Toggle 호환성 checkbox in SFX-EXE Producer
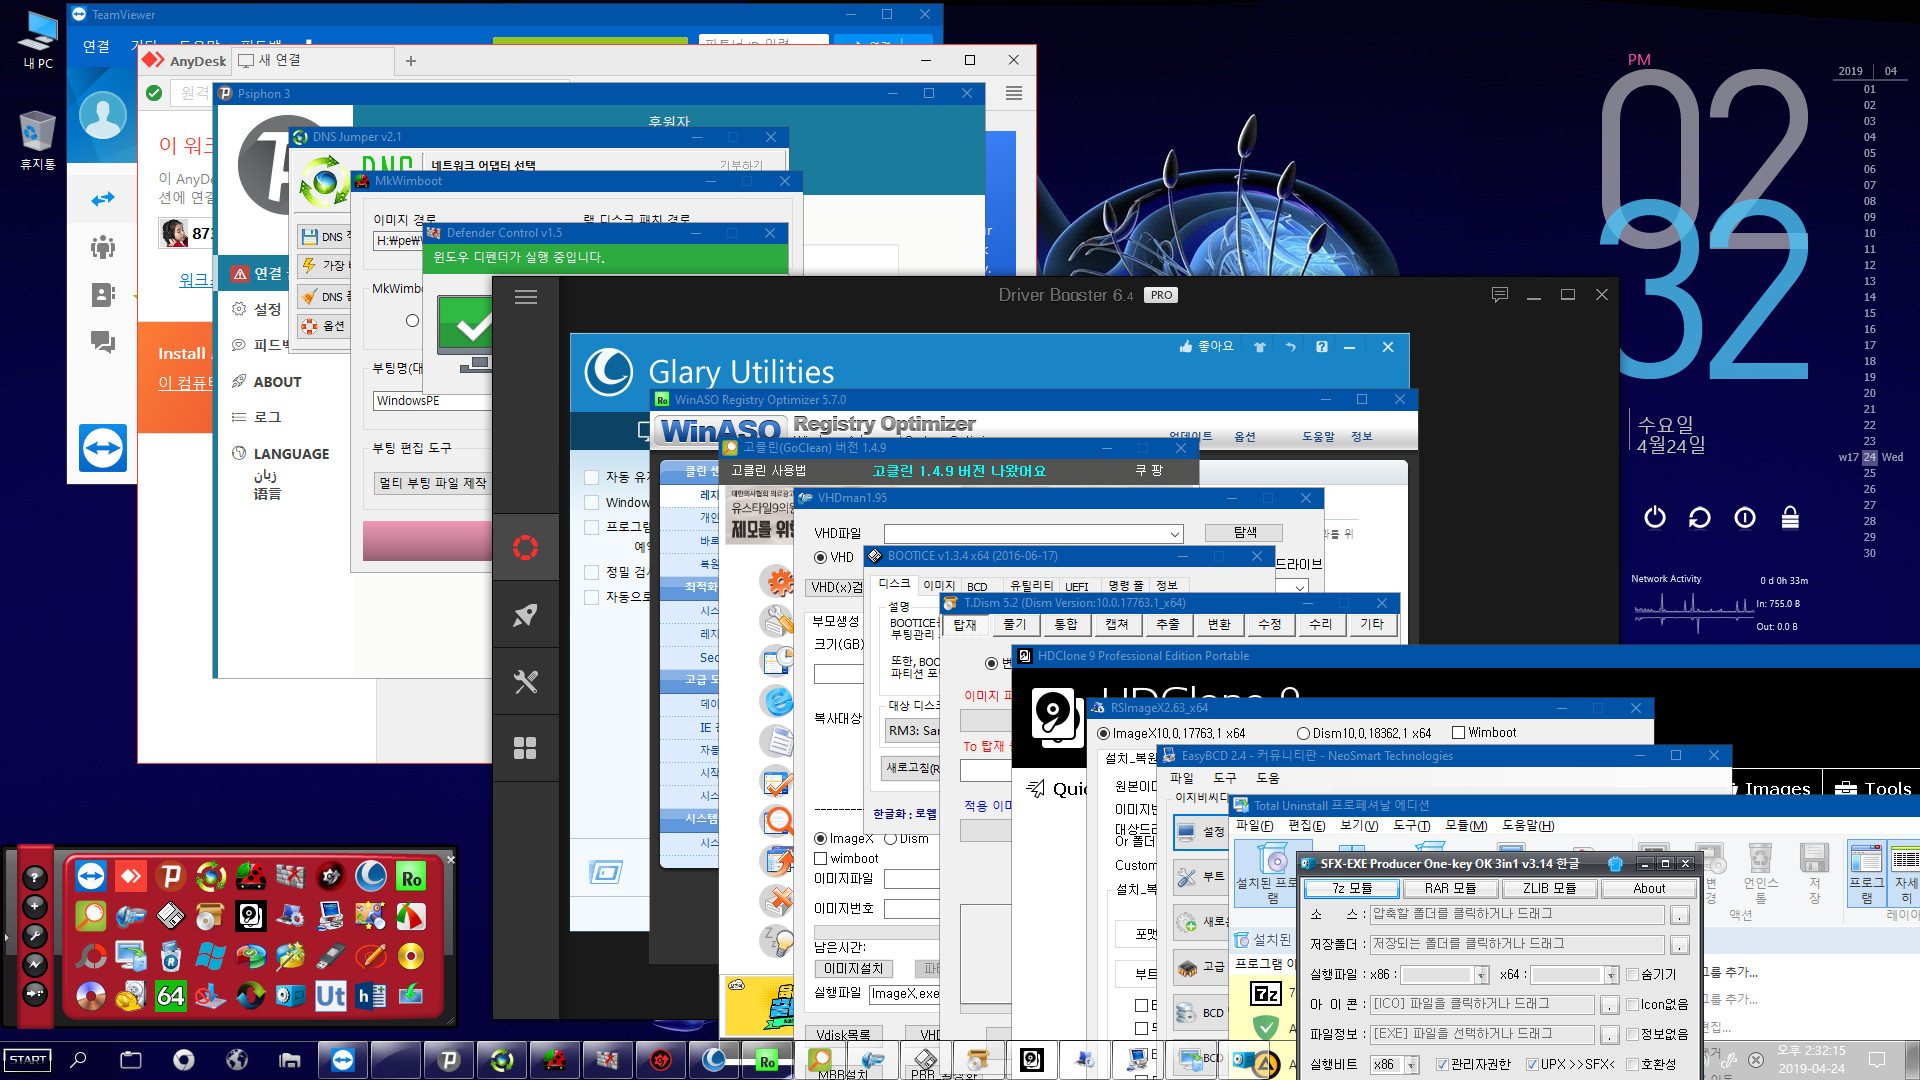The height and width of the screenshot is (1080, 1920). click(x=1632, y=1064)
